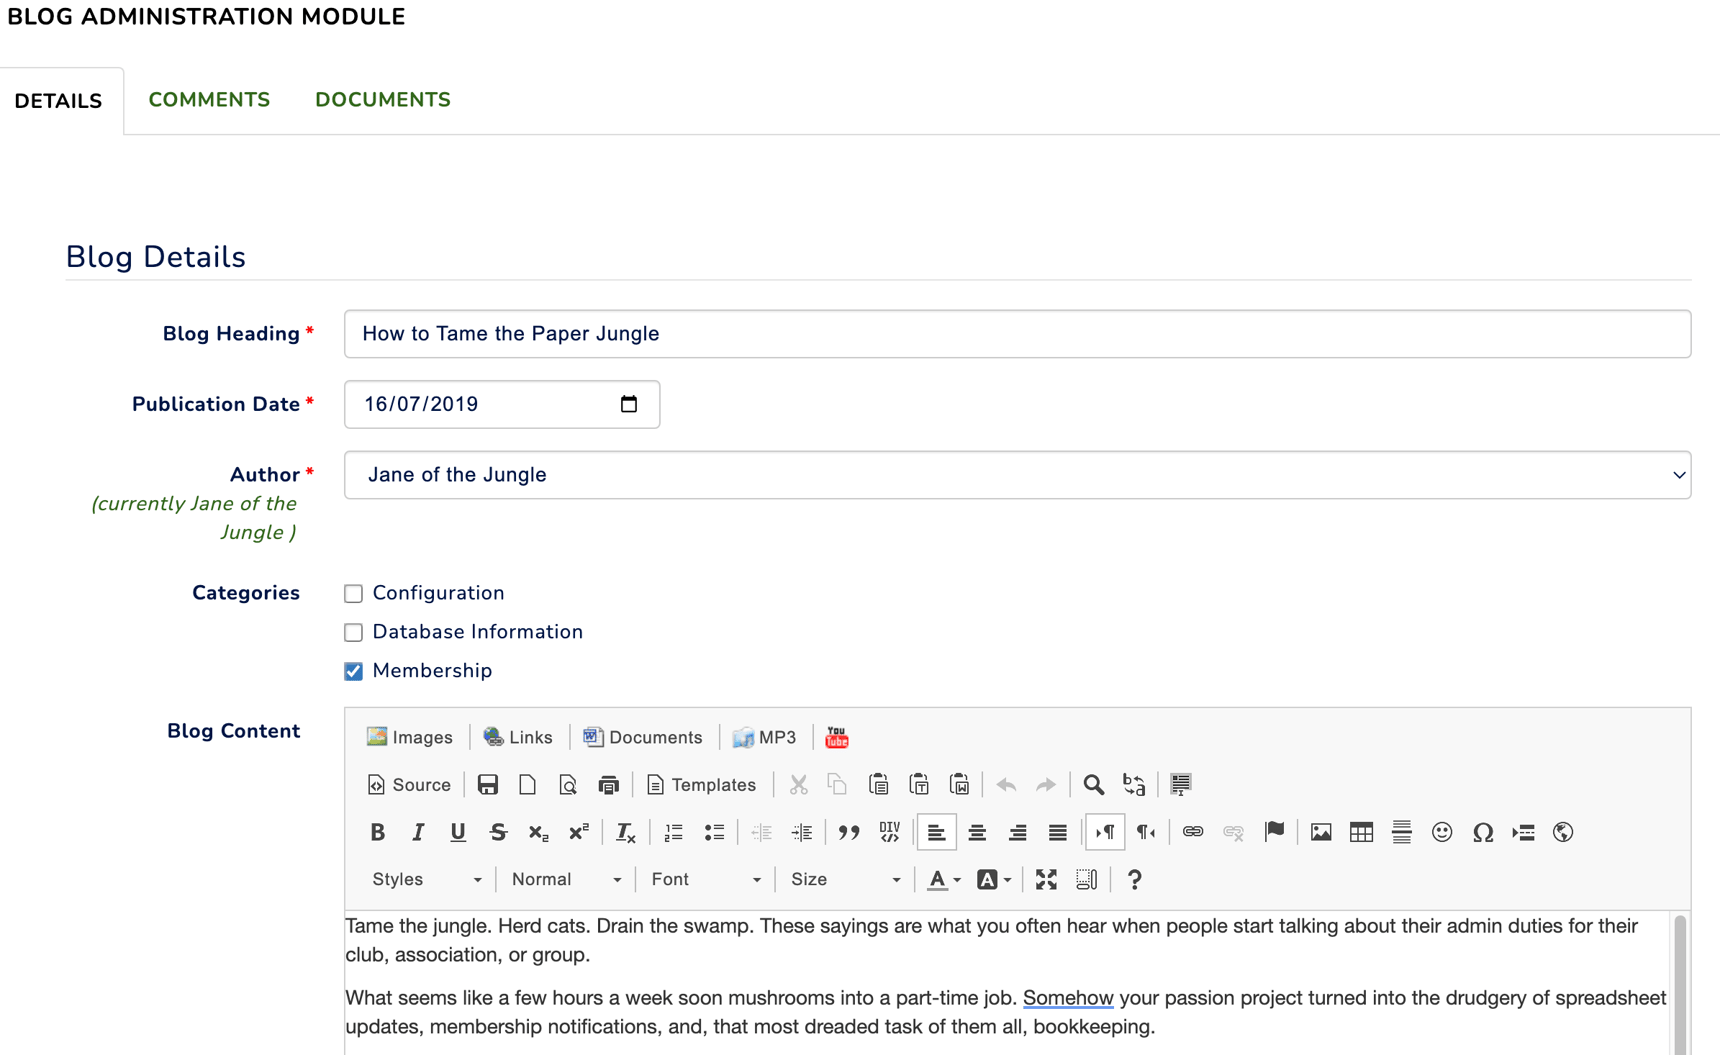Paste from Word
The image size is (1720, 1055).
click(959, 785)
